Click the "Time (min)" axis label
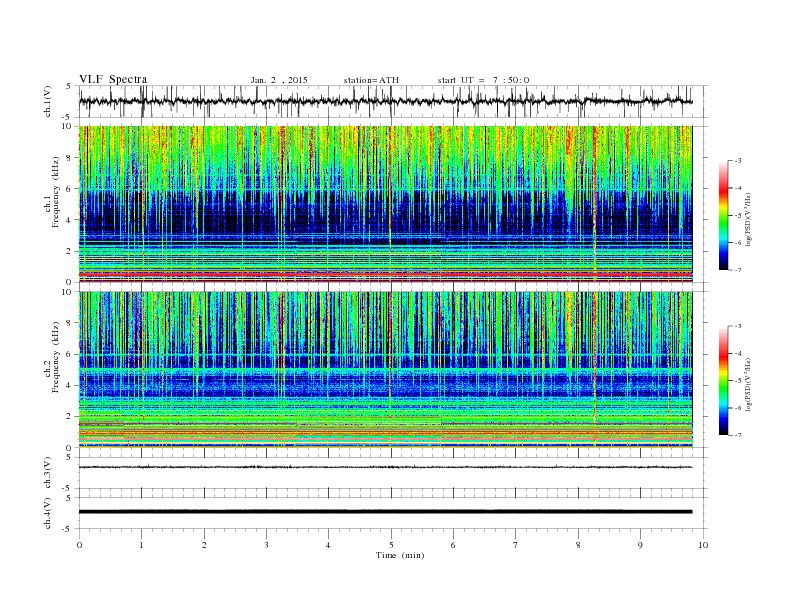This screenshot has height=612, width=792. tap(400, 555)
